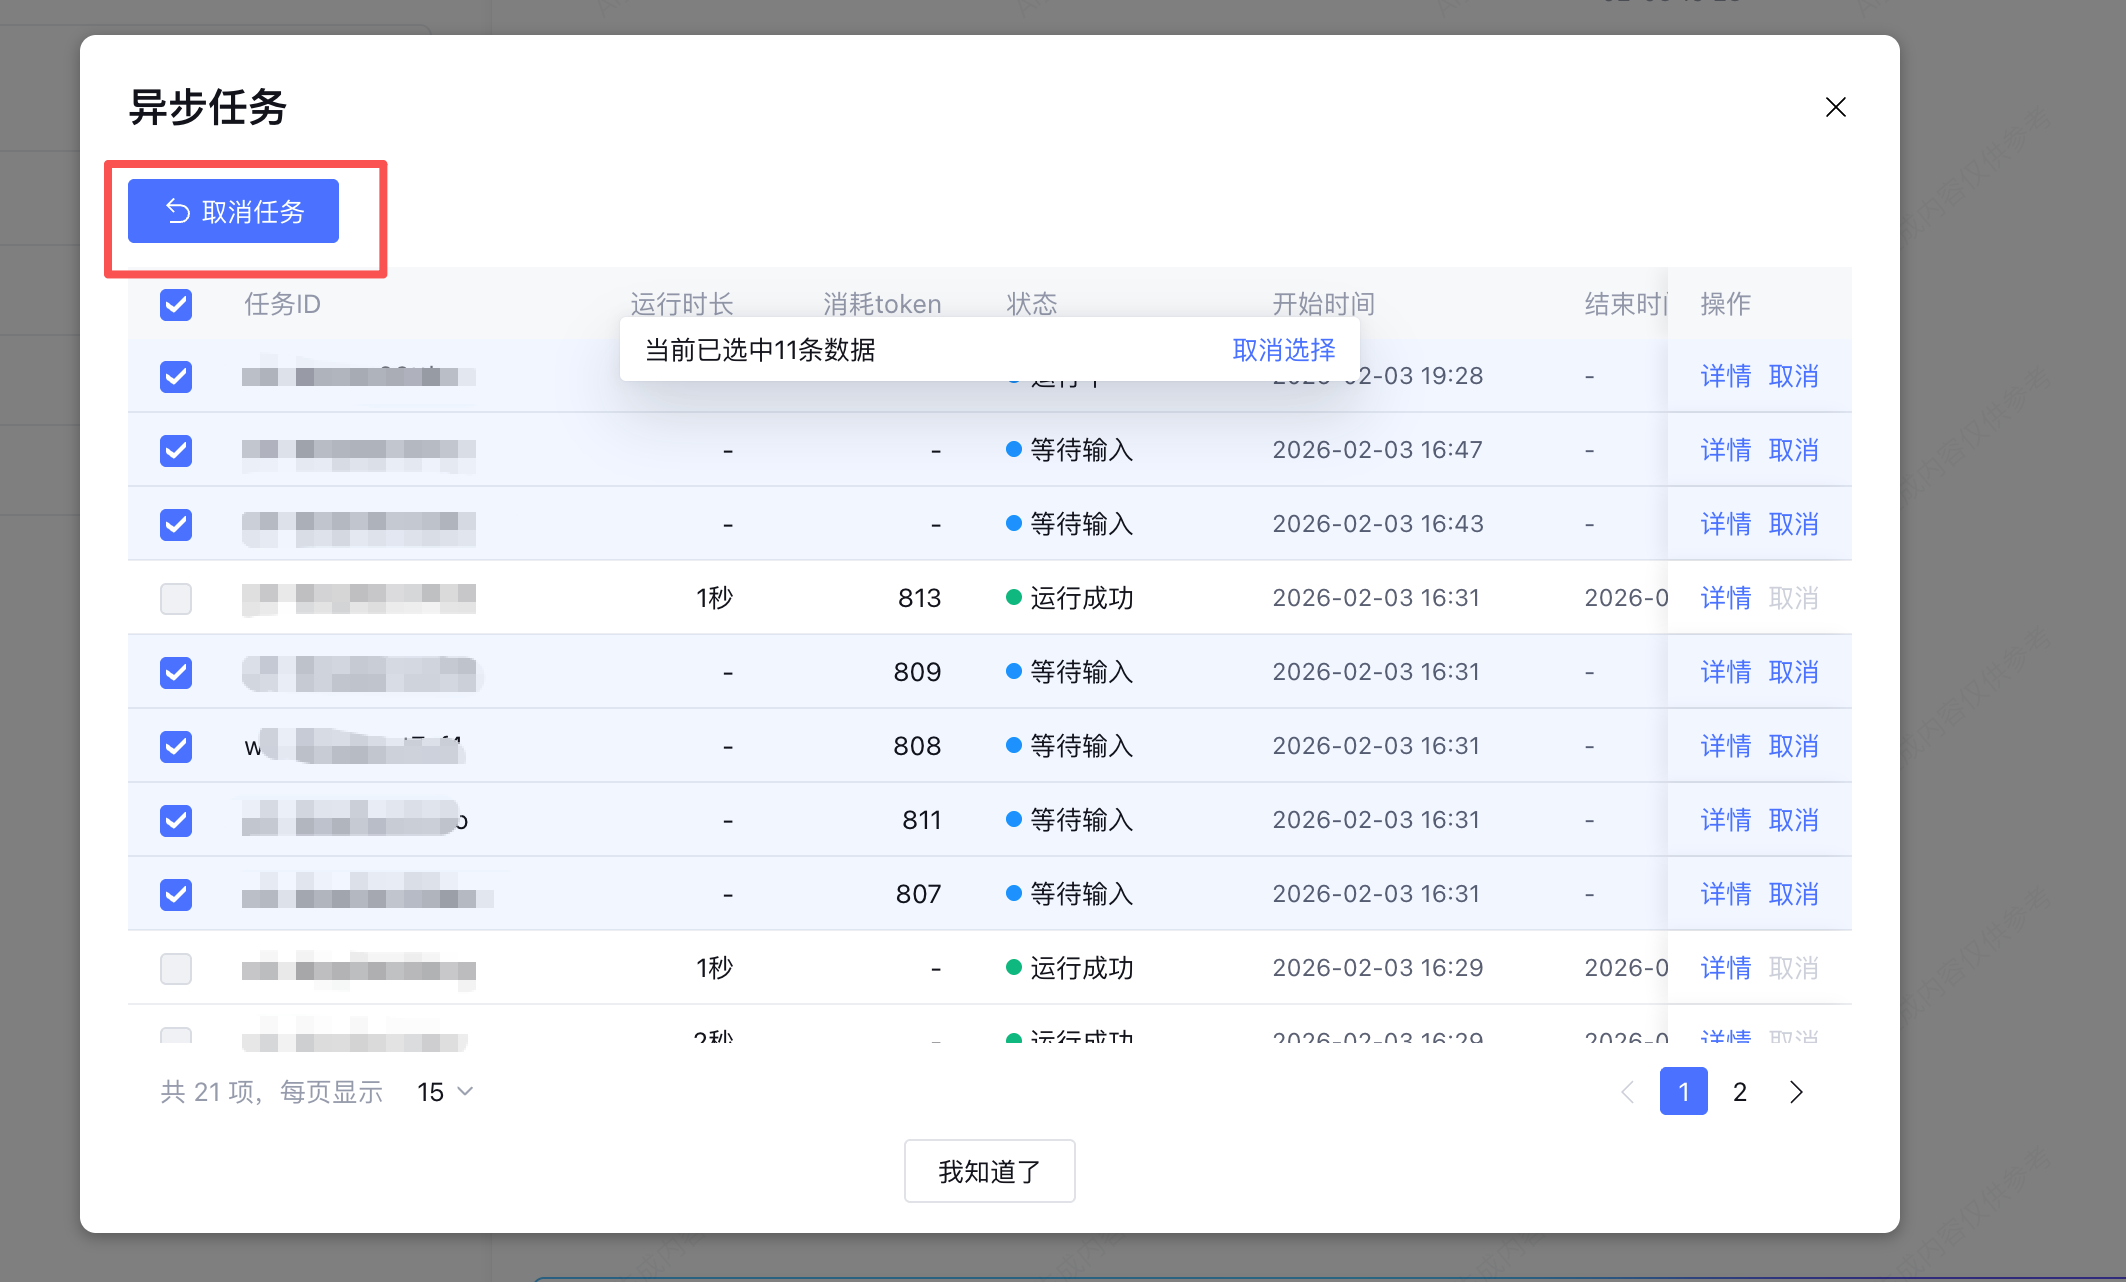Close the 异步任务 dialog with the X
This screenshot has width=2126, height=1282.
pos(1835,107)
